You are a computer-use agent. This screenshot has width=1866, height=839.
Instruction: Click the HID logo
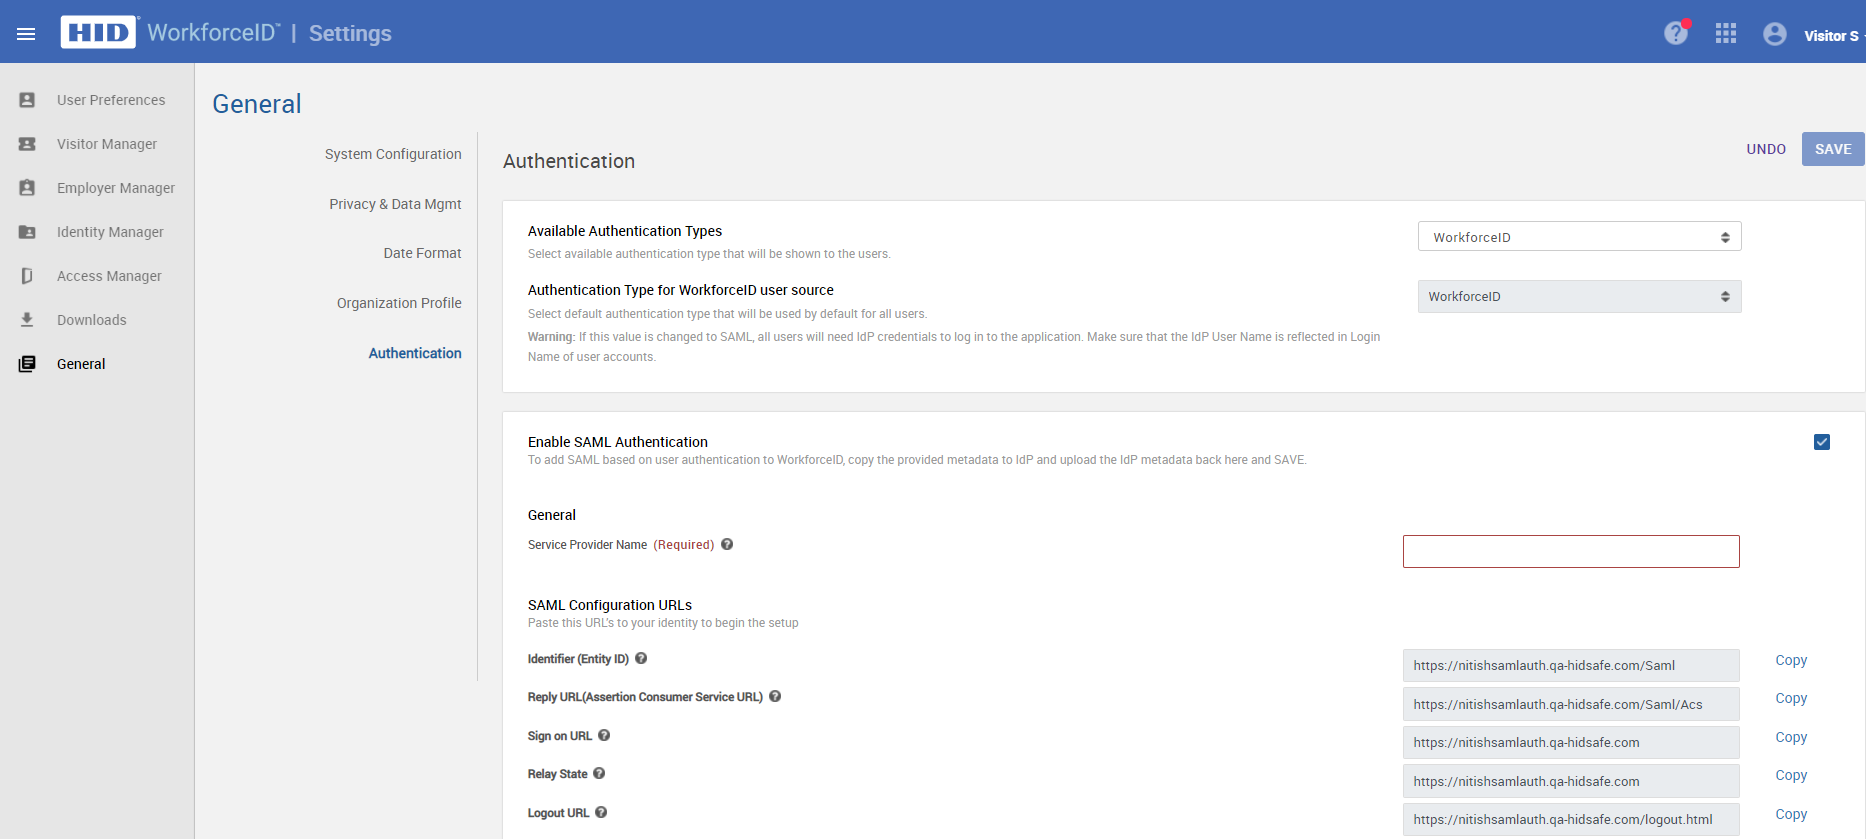click(98, 32)
